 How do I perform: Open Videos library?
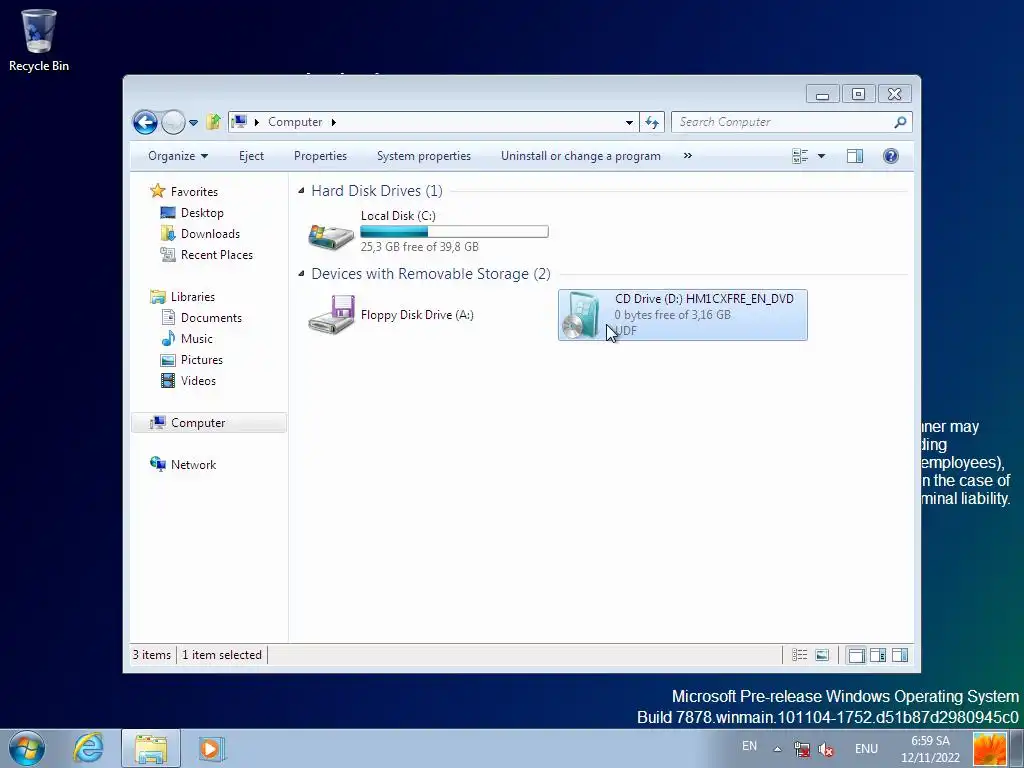pos(198,381)
